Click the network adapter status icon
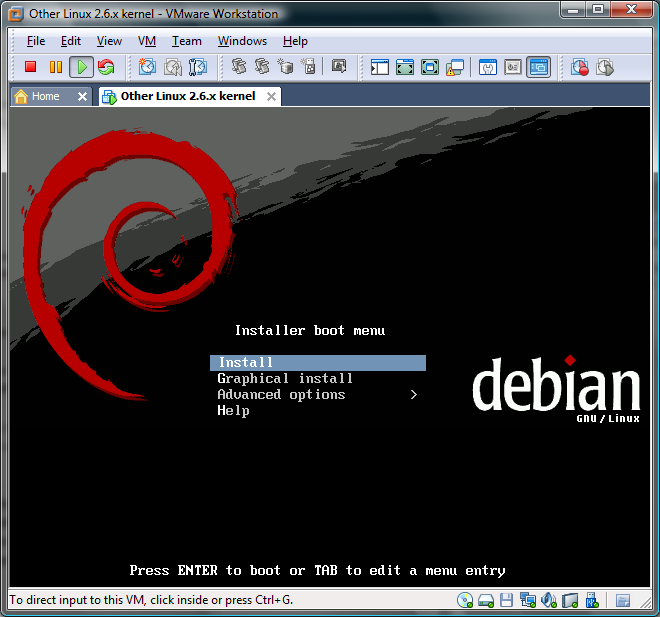660x617 pixels. (528, 600)
